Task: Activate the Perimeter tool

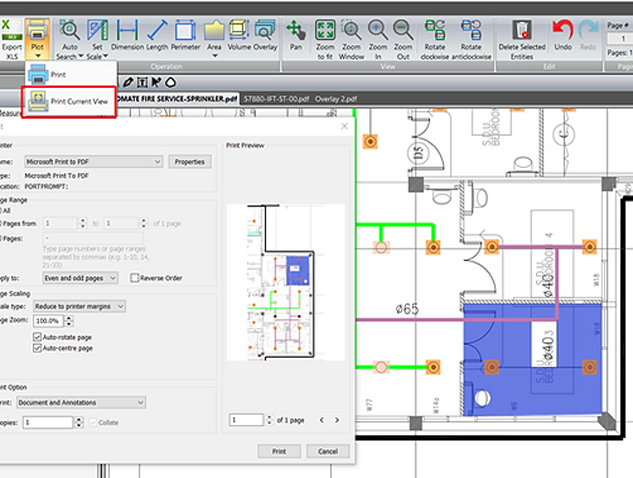Action: pyautogui.click(x=185, y=34)
